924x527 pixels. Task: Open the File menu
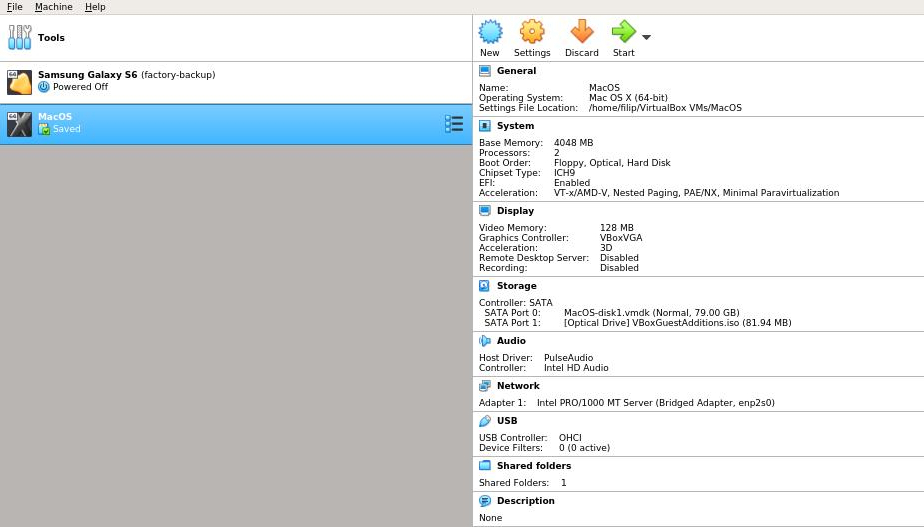(x=15, y=7)
